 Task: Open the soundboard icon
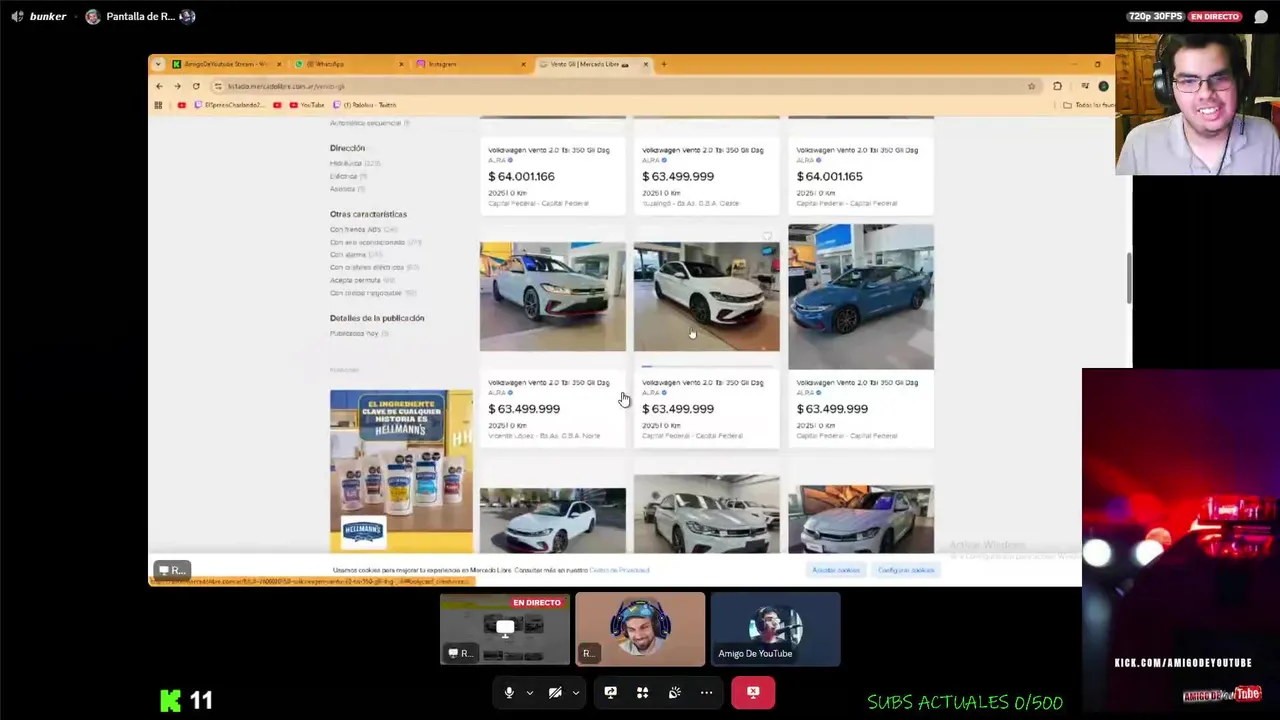[674, 692]
